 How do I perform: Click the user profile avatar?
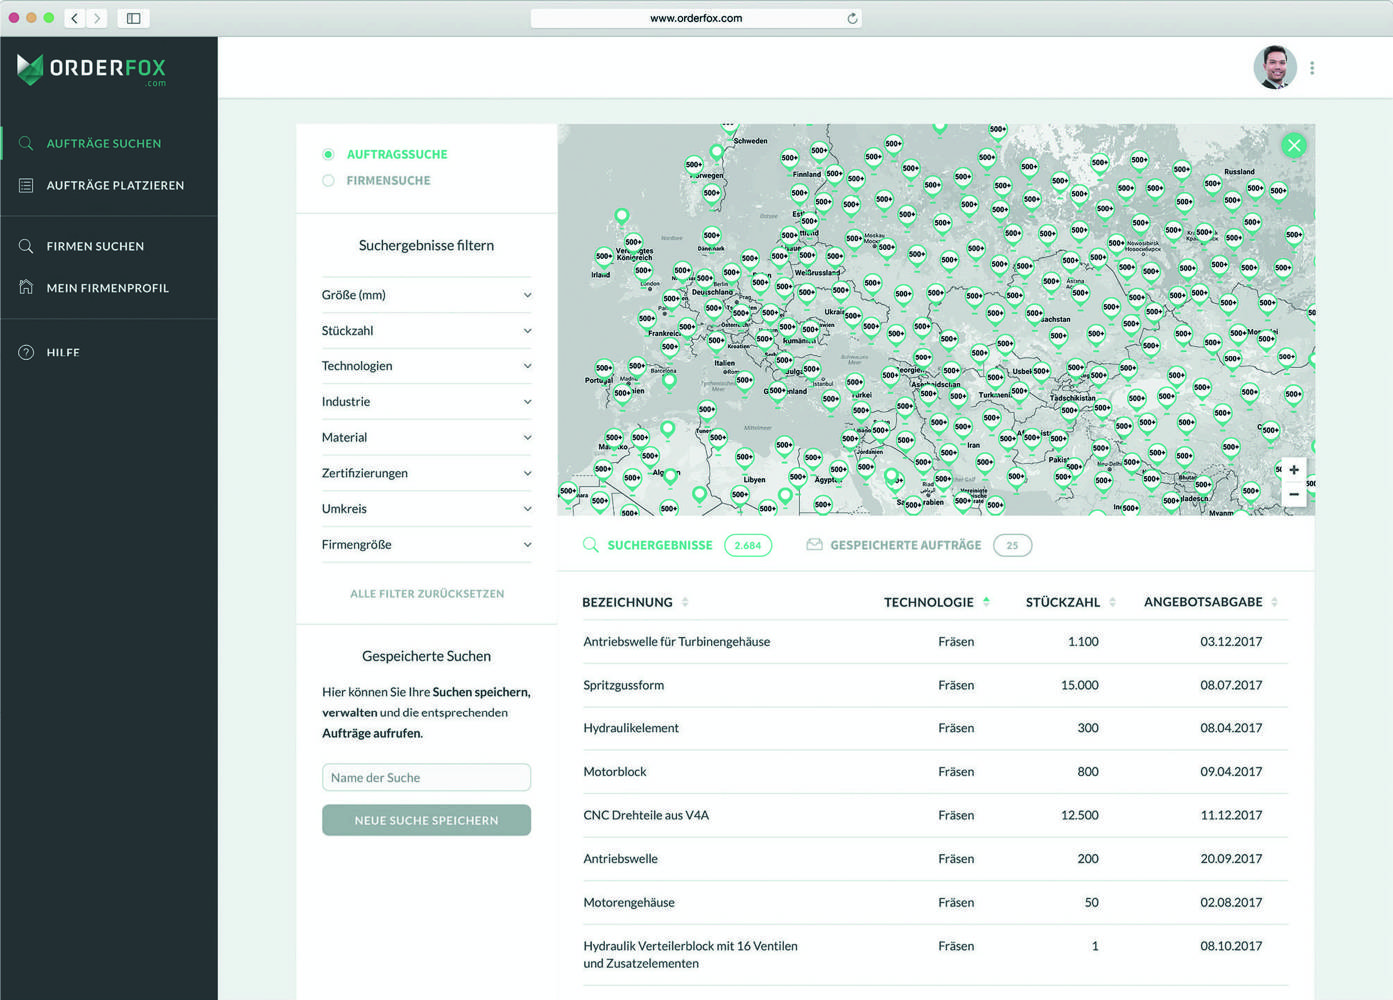tap(1274, 68)
